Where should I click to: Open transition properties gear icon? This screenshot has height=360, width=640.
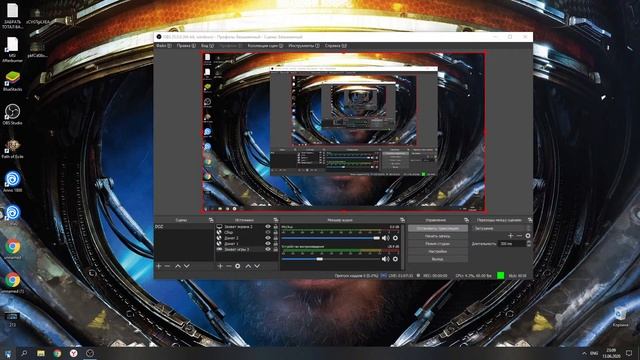coord(528,236)
